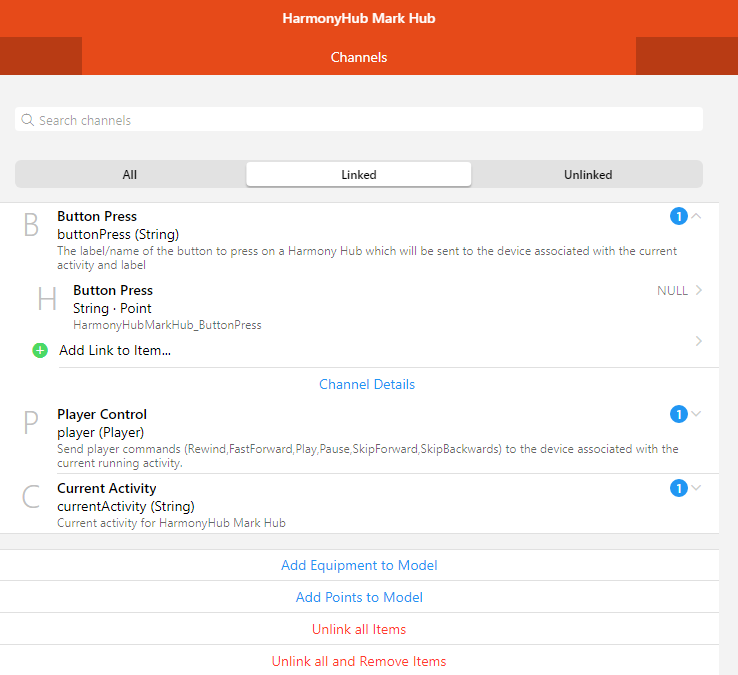Switch to Unlinked channels filter
Image resolution: width=738 pixels, height=675 pixels.
(588, 174)
